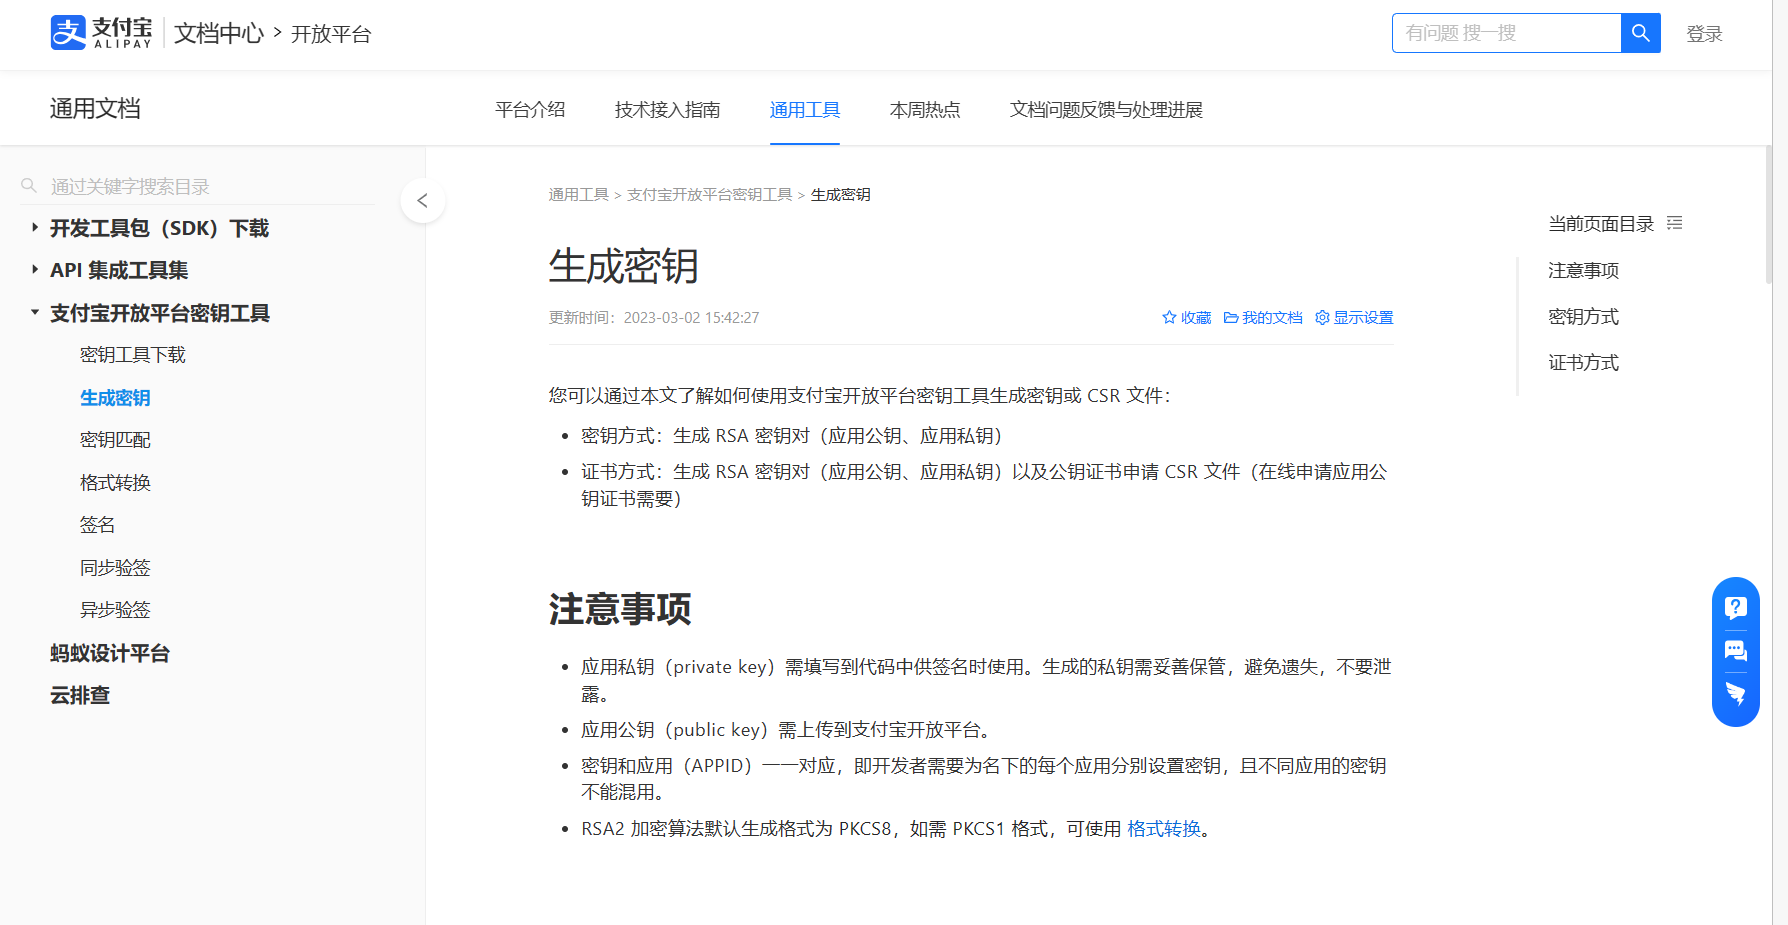Click the bird-shaped floating icon
This screenshot has height=925, width=1788.
point(1736,694)
